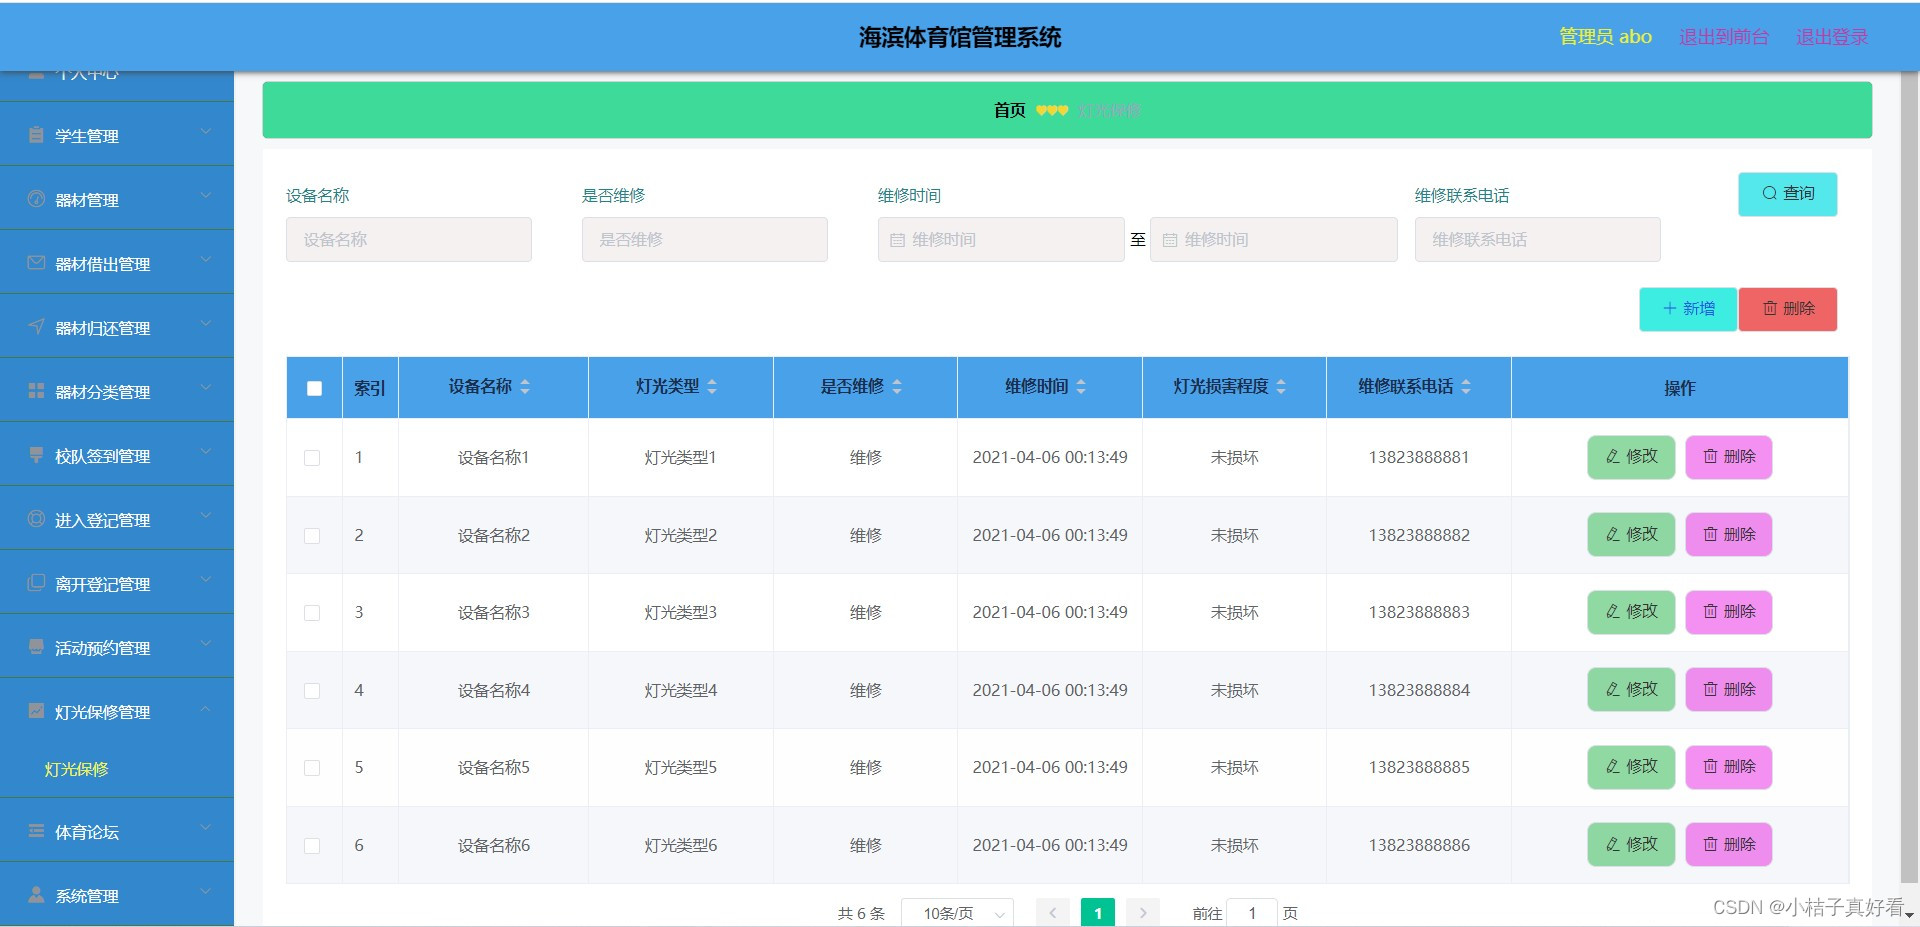Screen dimensions: 1920x927
Task: Click the sort arrows on 是否维修 column
Action: pyautogui.click(x=897, y=387)
